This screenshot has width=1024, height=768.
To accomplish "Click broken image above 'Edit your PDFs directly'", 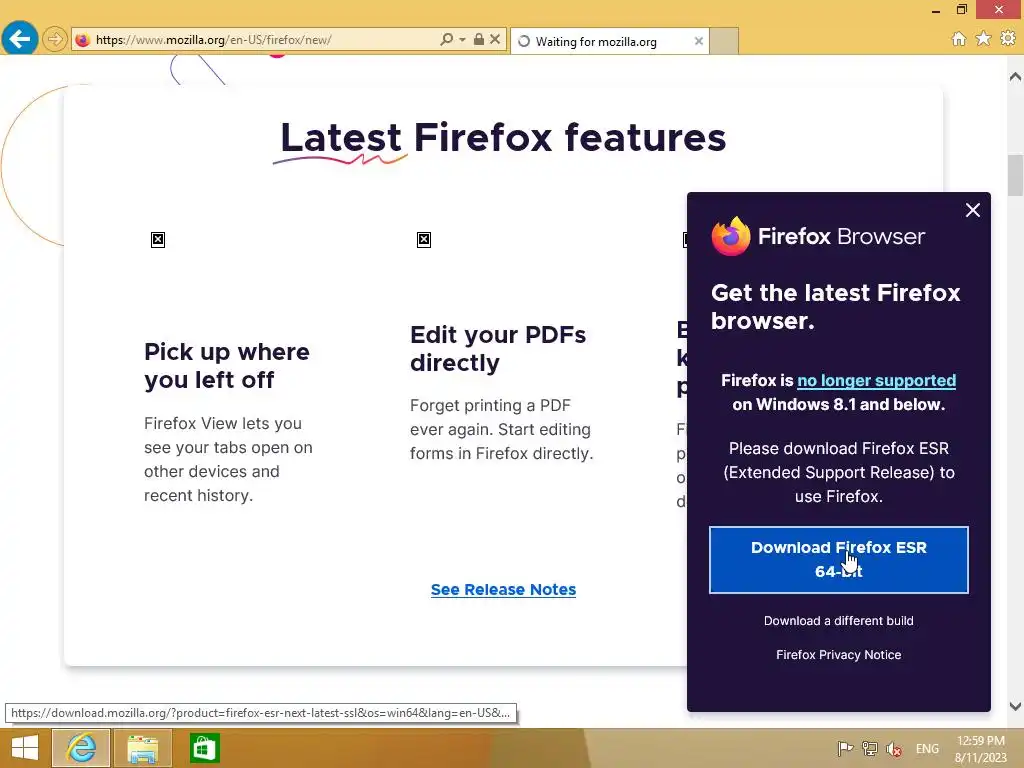I will point(424,240).
